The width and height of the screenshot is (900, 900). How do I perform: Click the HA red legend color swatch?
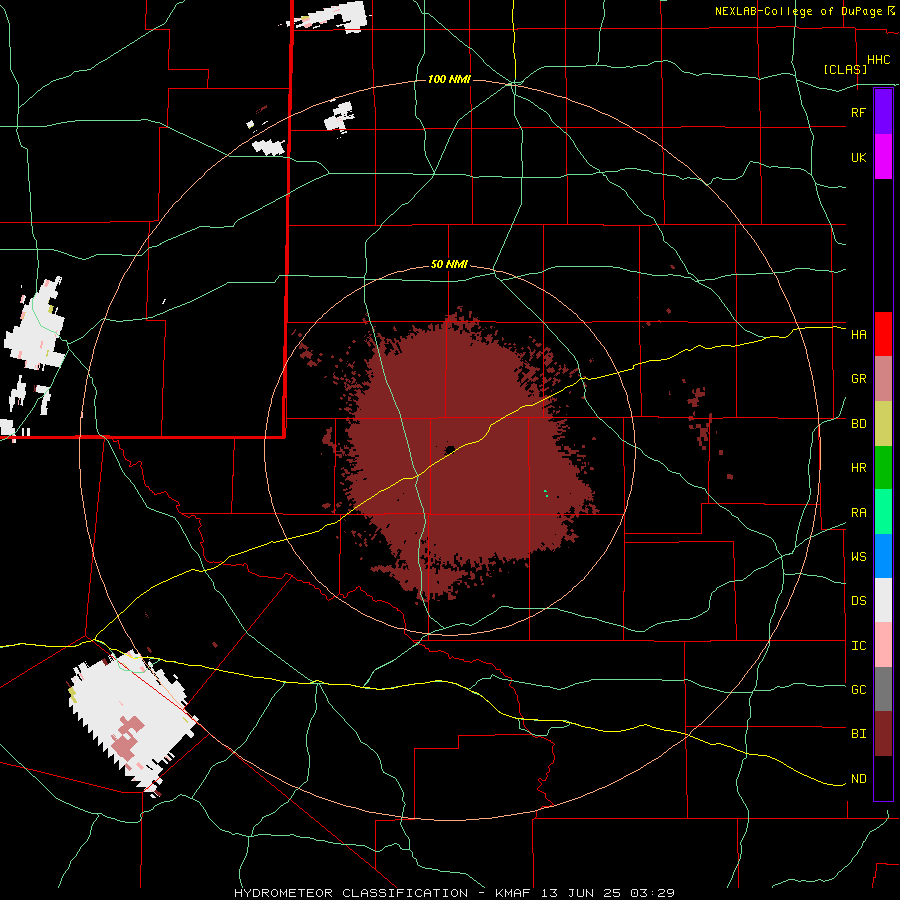click(x=883, y=334)
